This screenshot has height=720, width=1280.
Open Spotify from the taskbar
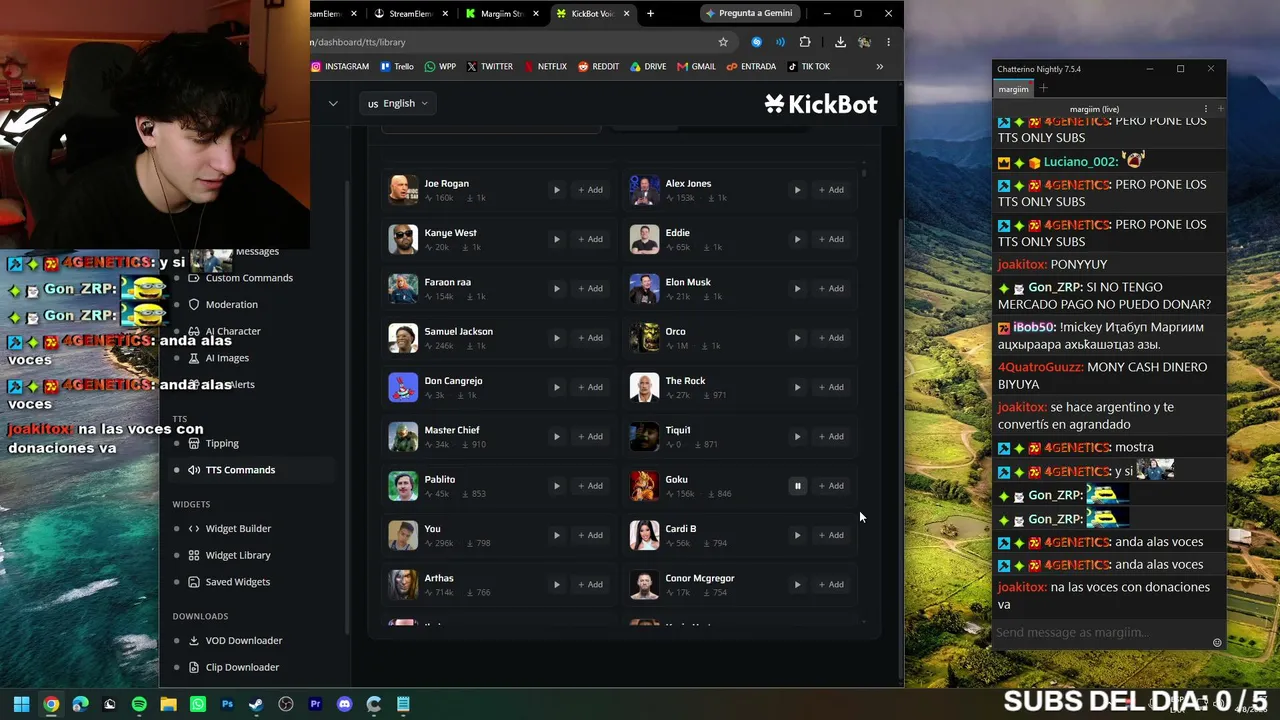(139, 704)
